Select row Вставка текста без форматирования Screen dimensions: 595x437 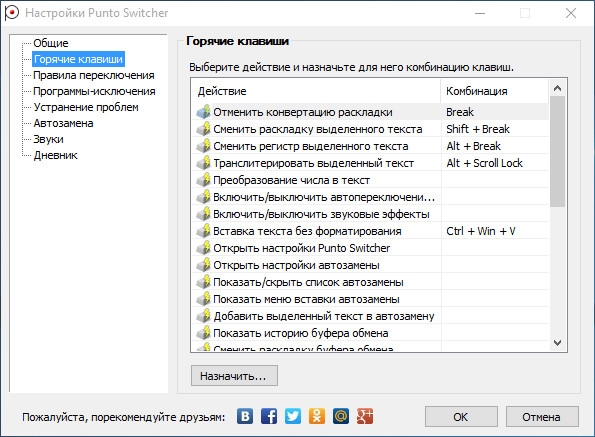tap(370, 231)
